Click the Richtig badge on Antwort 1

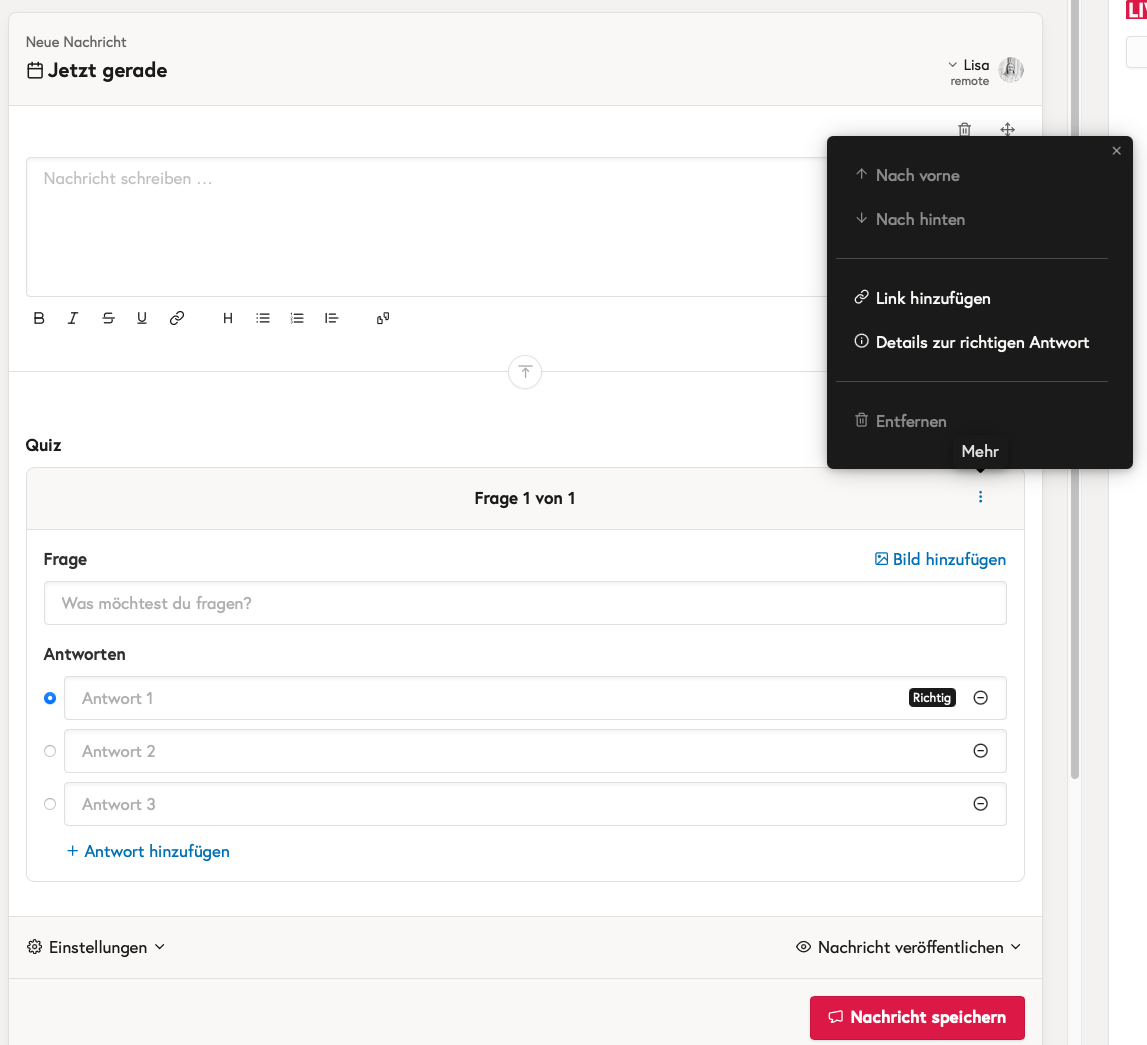pyautogui.click(x=931, y=698)
